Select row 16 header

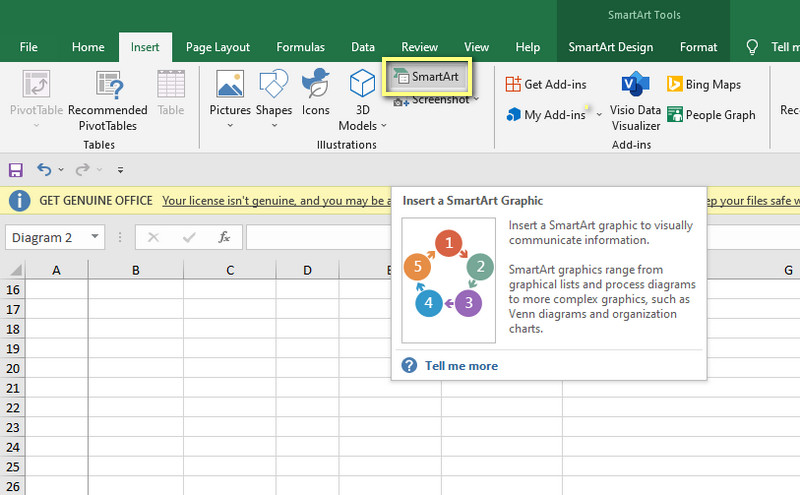point(13,289)
